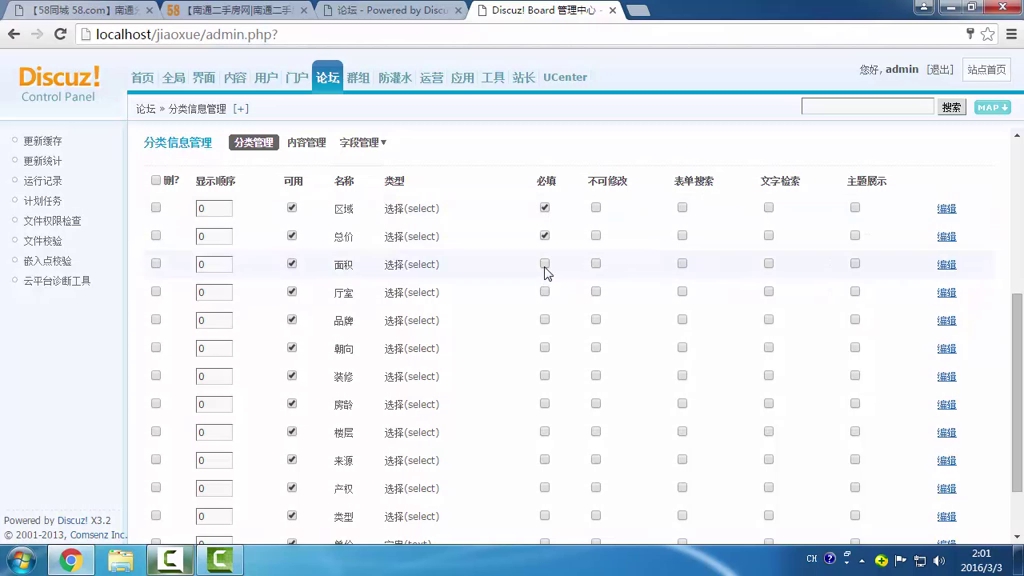The height and width of the screenshot is (576, 1024).
Task: Switch to the 用户 navigation tab
Action: point(266,77)
